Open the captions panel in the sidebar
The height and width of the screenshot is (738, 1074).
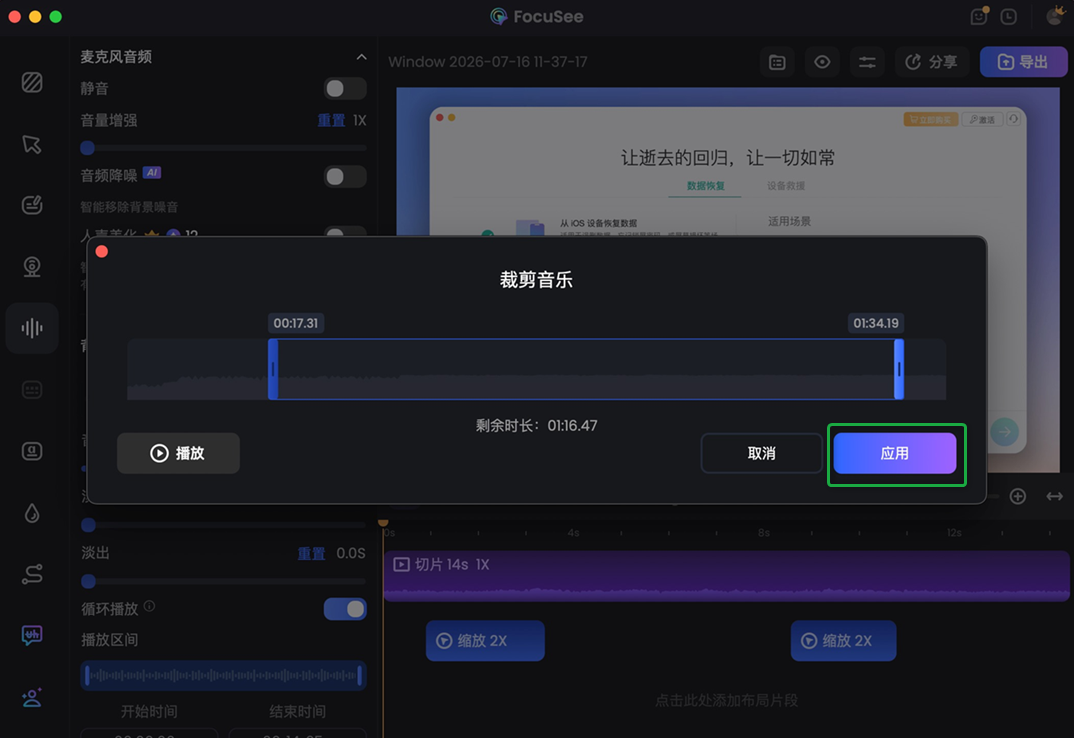tap(32, 390)
